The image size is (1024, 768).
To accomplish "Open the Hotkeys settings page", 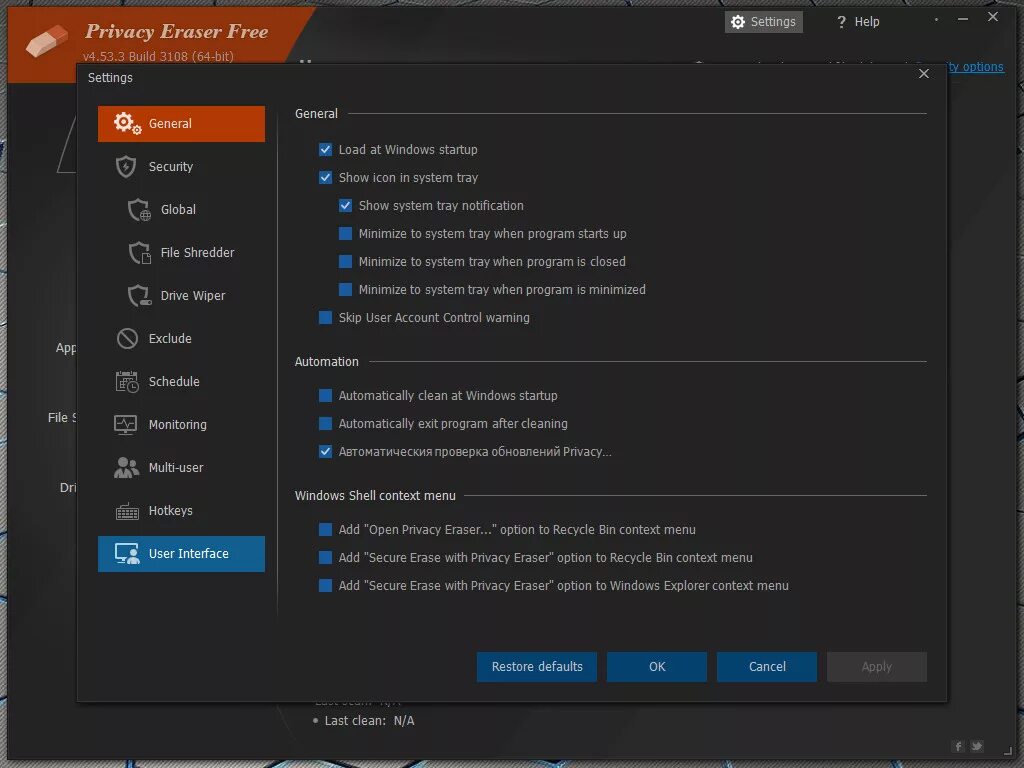I will point(182,511).
